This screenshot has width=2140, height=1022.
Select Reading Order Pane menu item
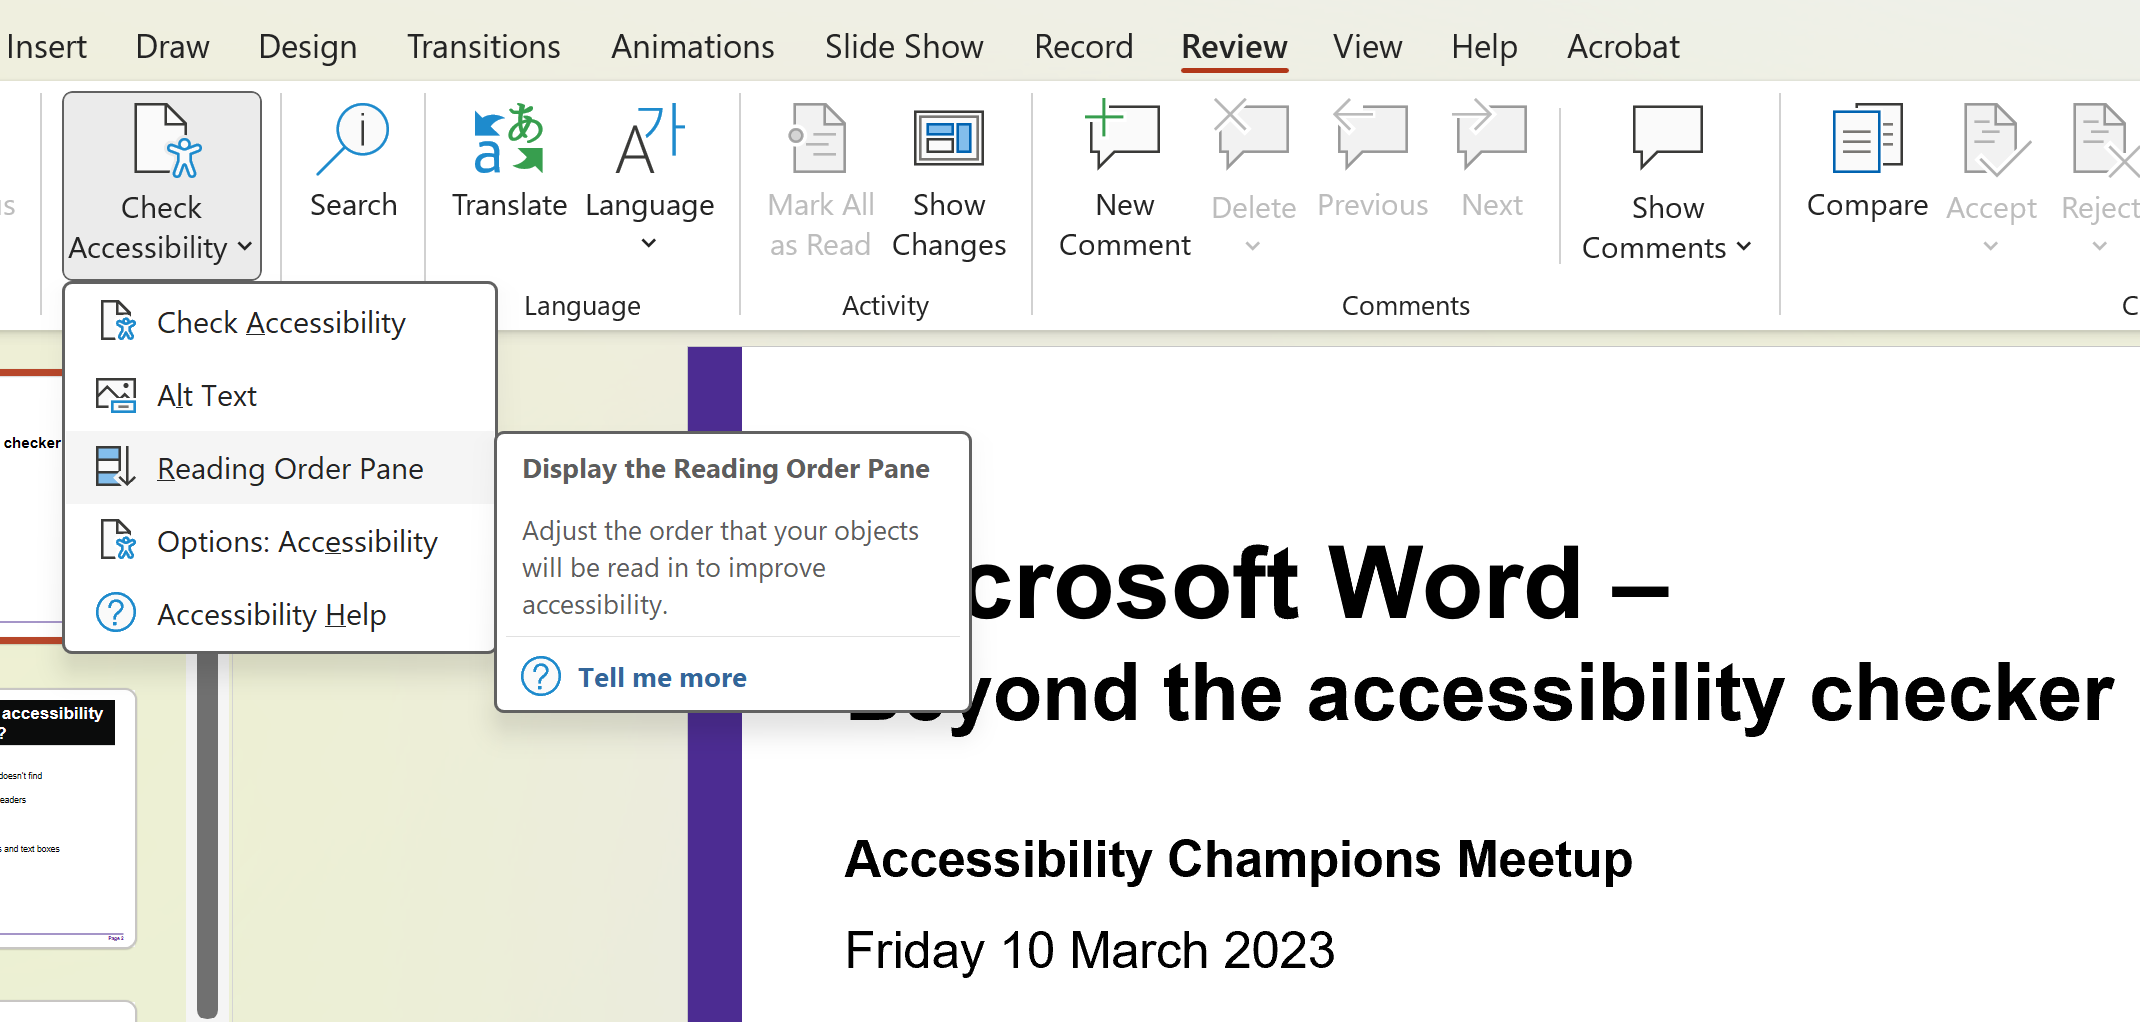tap(281, 468)
